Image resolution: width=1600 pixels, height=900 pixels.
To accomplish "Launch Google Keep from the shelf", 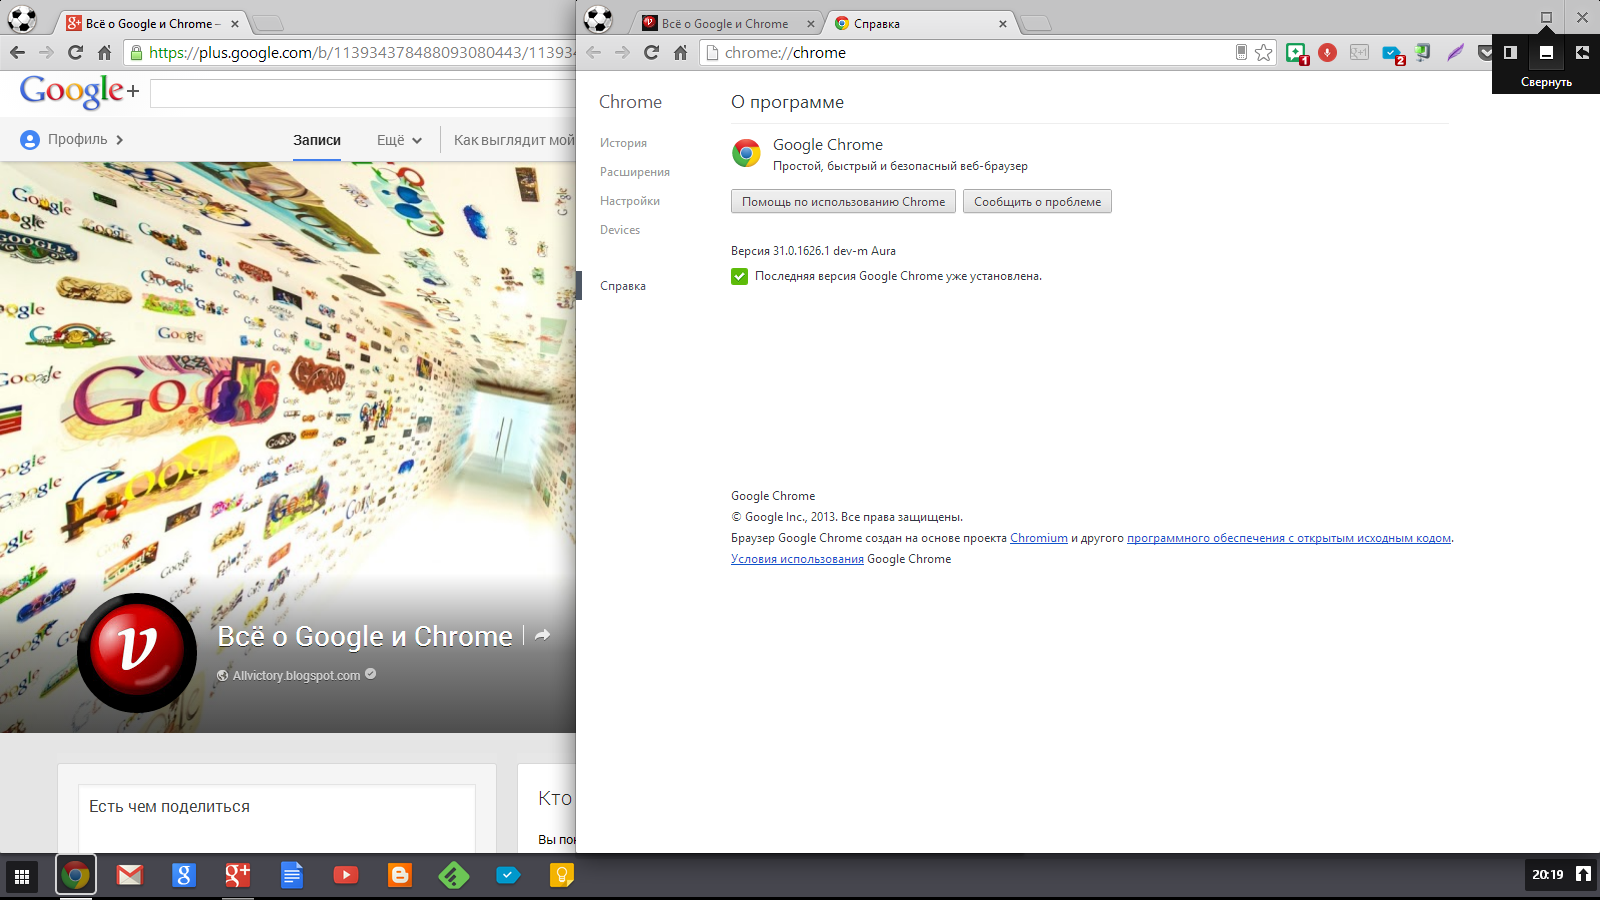I will [x=562, y=876].
